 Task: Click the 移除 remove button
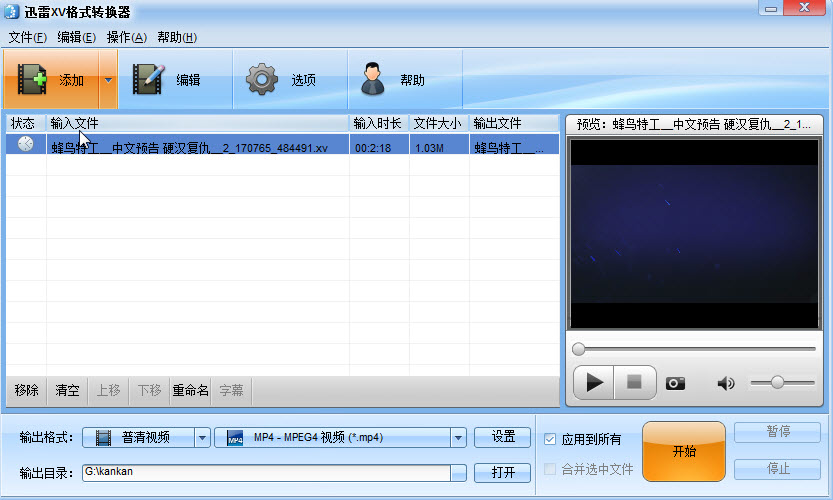[27, 391]
